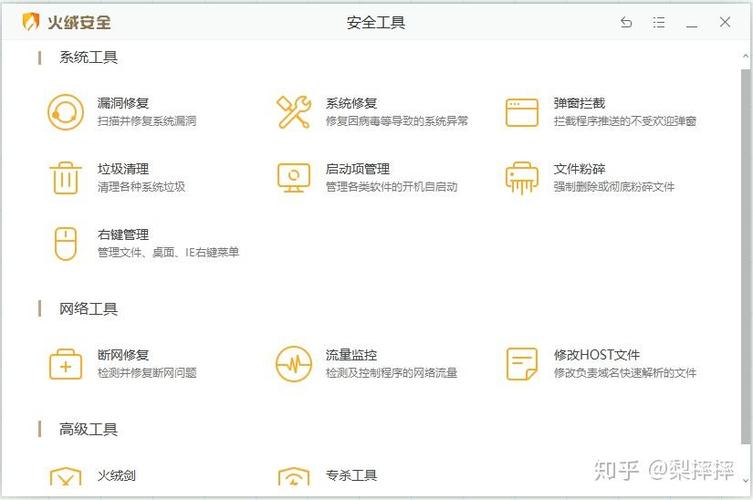The image size is (753, 500).
Task: Click the vertical scrollbar thumb
Action: [x=745, y=257]
